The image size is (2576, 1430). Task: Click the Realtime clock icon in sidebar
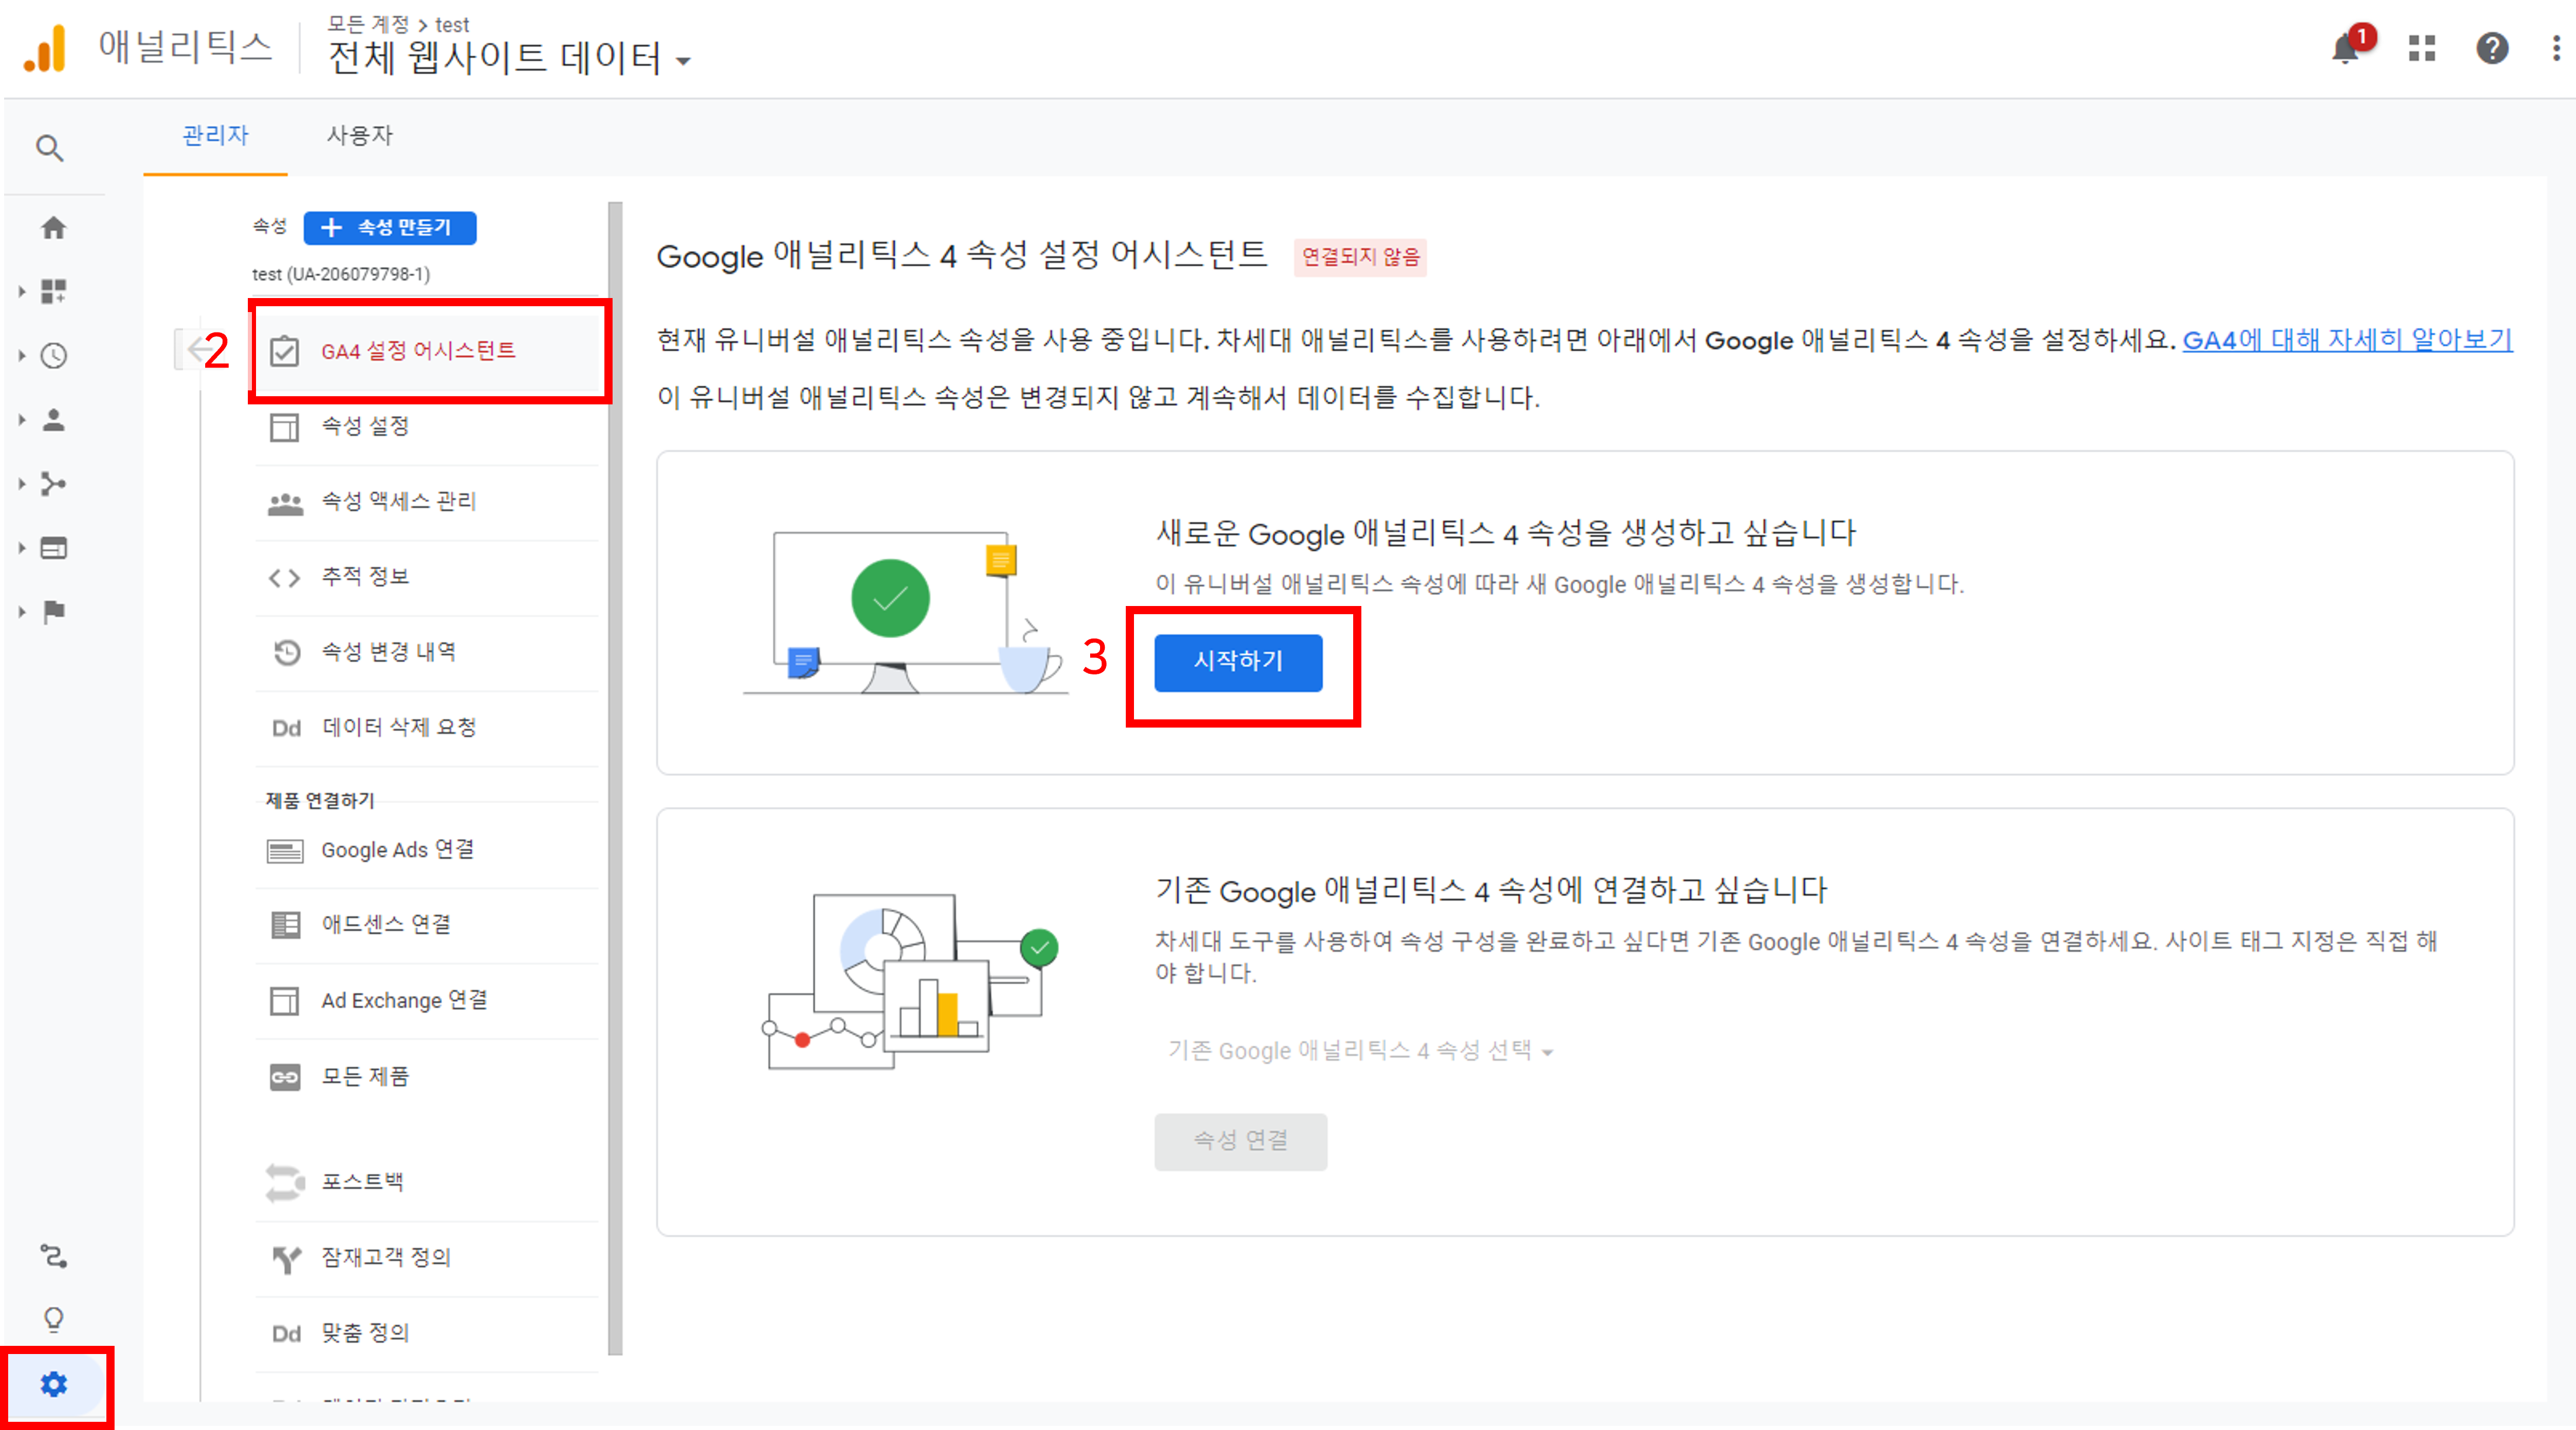pos(54,356)
